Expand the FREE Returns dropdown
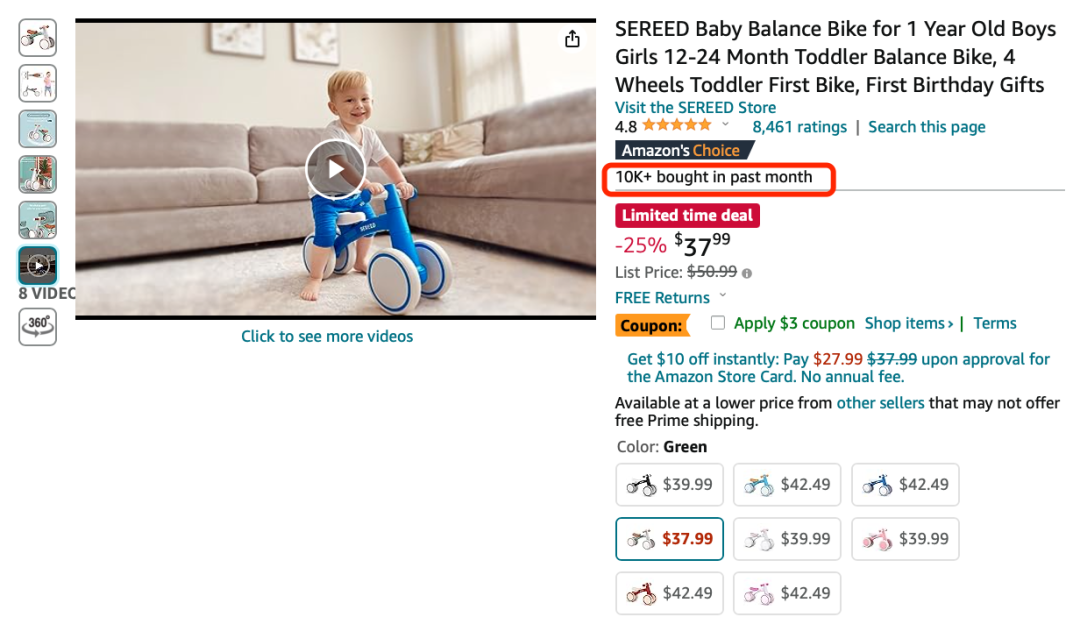Viewport: 1080px width, 617px height. click(x=723, y=297)
